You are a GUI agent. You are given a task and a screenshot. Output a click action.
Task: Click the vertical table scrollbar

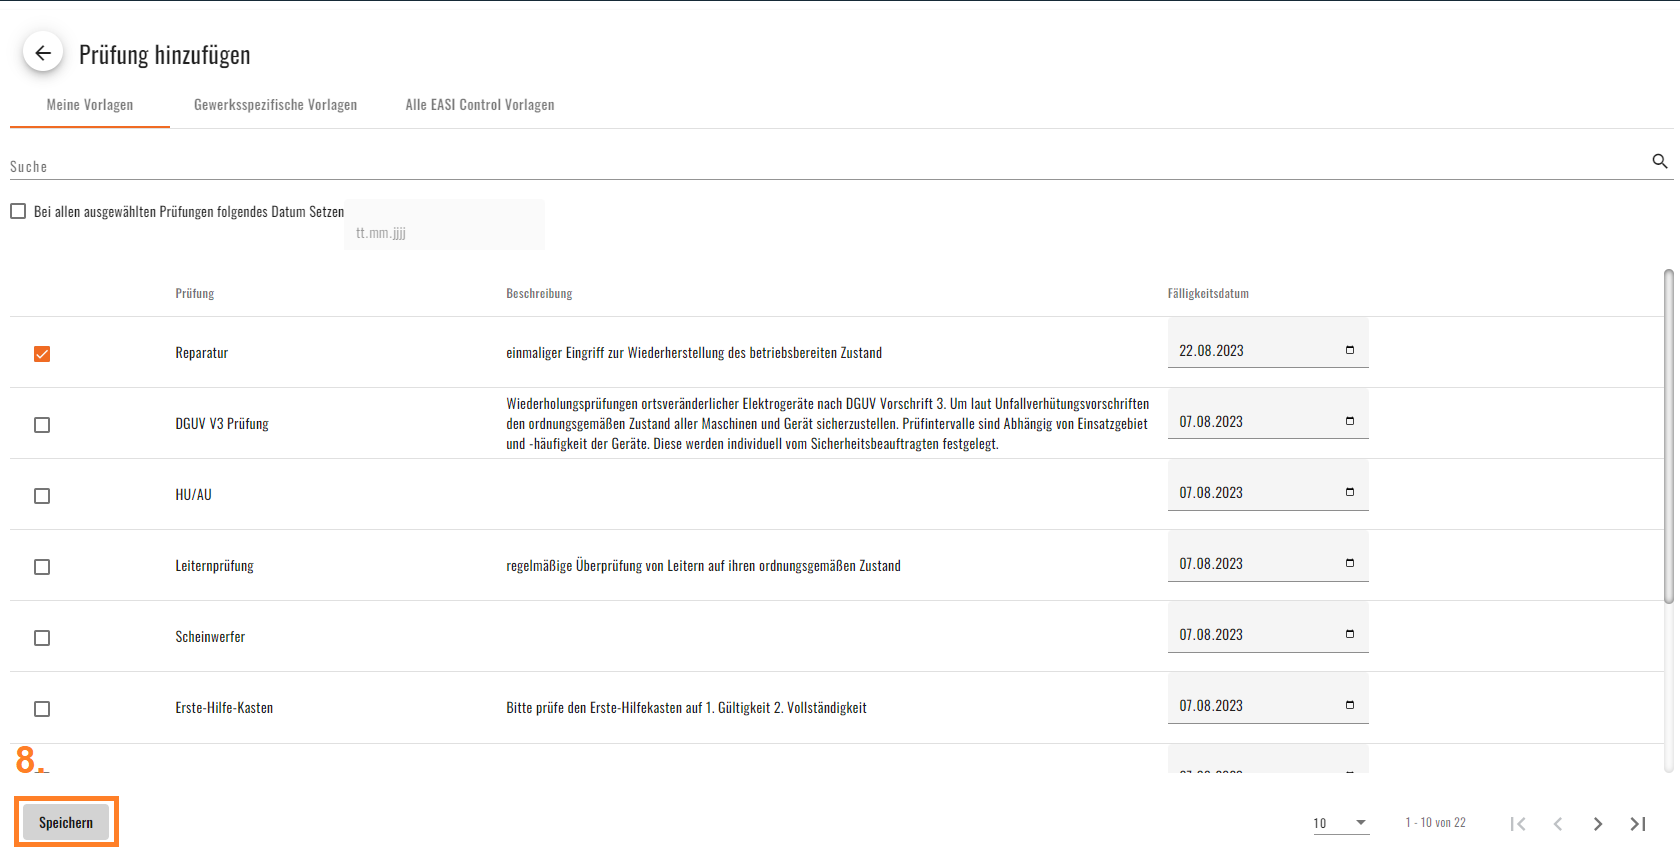pos(1668,436)
